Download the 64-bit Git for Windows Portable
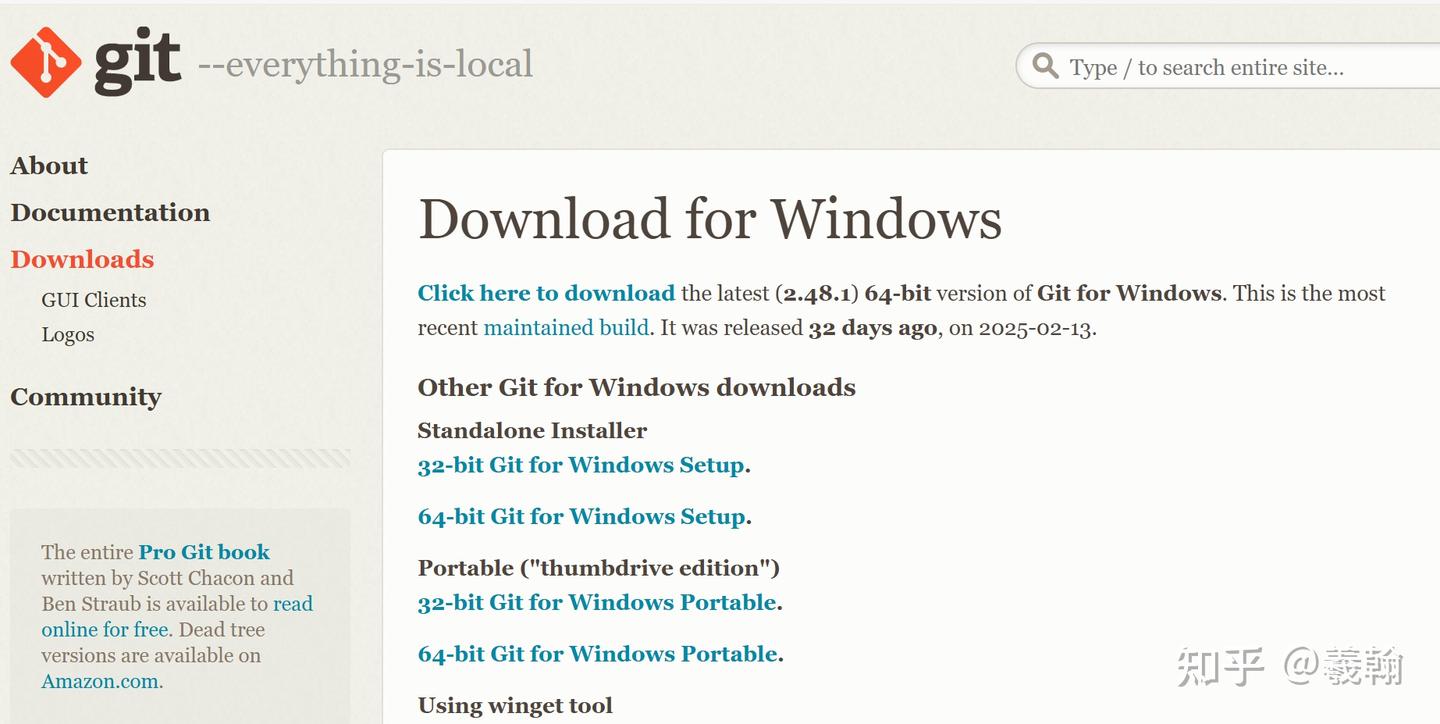Image resolution: width=1440 pixels, height=724 pixels. click(x=596, y=653)
